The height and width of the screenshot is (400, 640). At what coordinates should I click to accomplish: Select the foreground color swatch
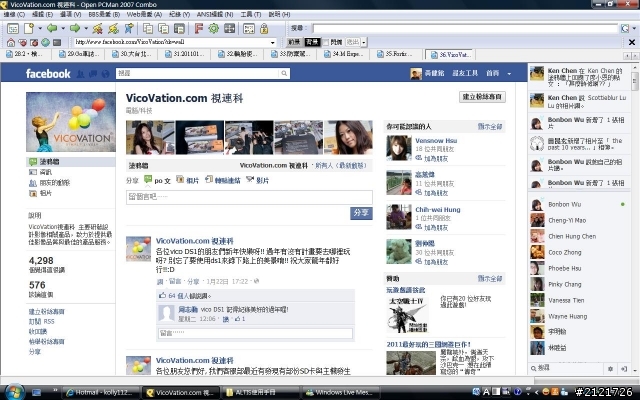[x=294, y=42]
